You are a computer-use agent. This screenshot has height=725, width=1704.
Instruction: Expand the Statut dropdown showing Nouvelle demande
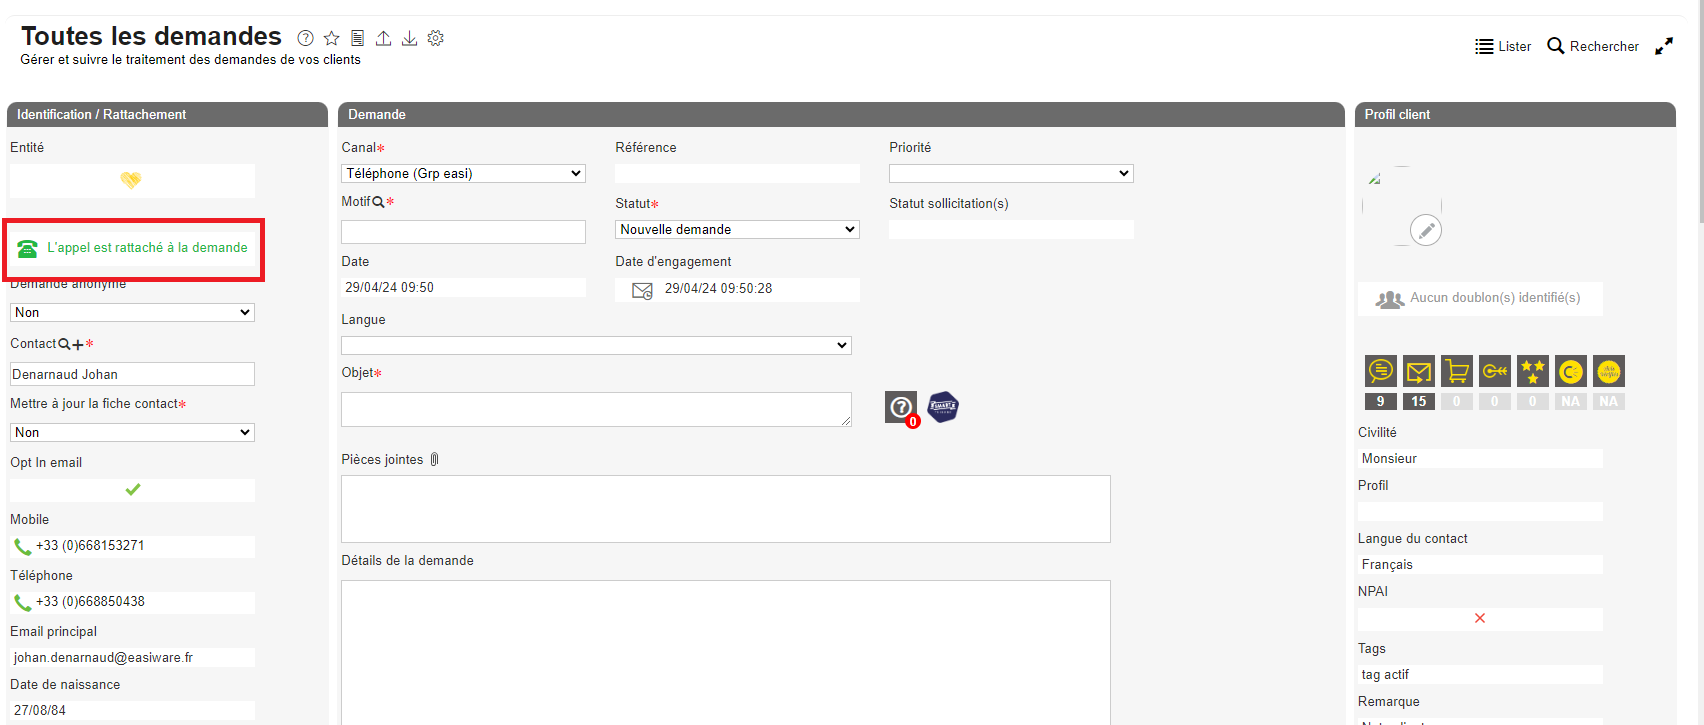pyautogui.click(x=737, y=230)
